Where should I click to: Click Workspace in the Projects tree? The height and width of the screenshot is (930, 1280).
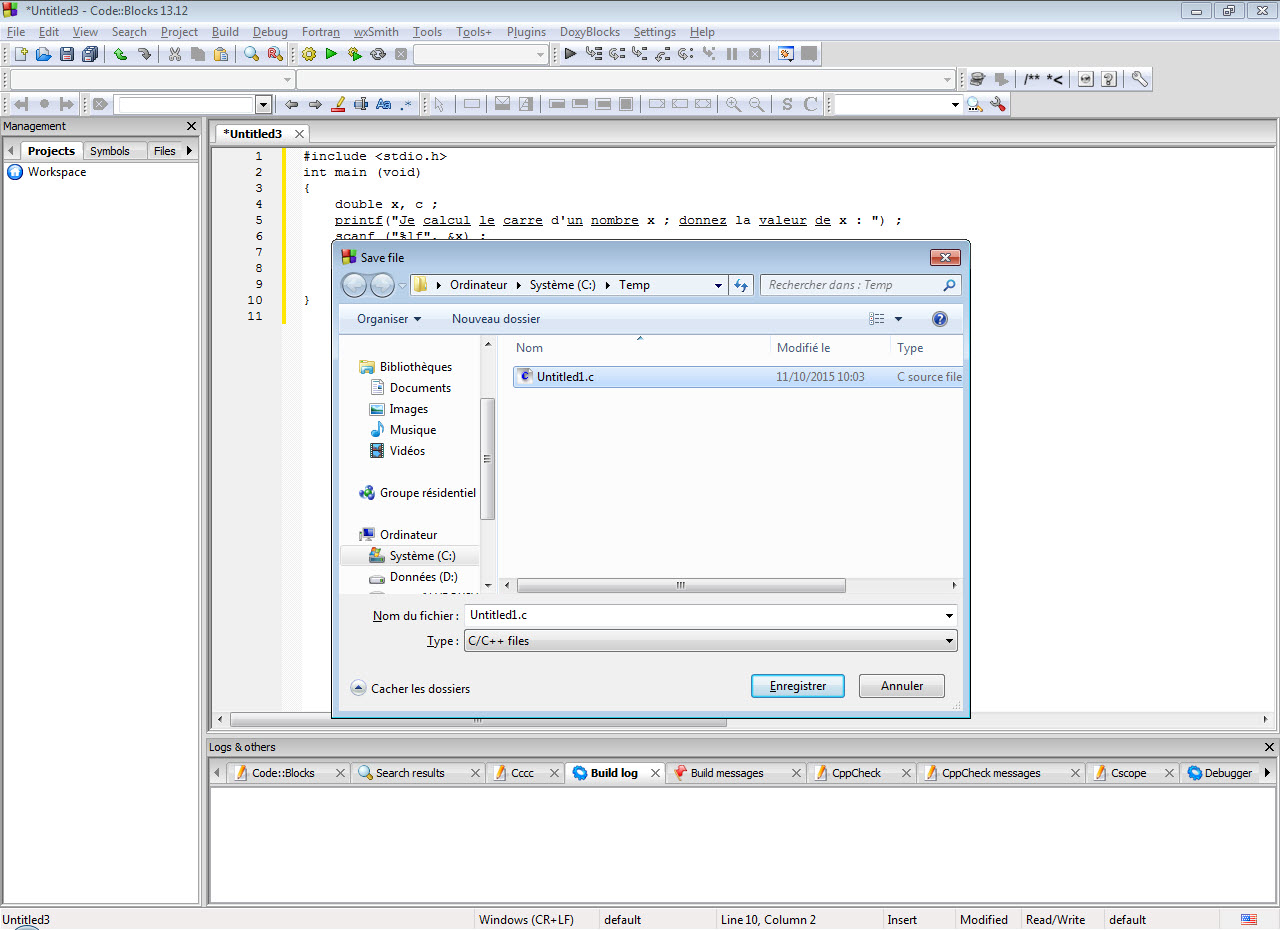57,172
